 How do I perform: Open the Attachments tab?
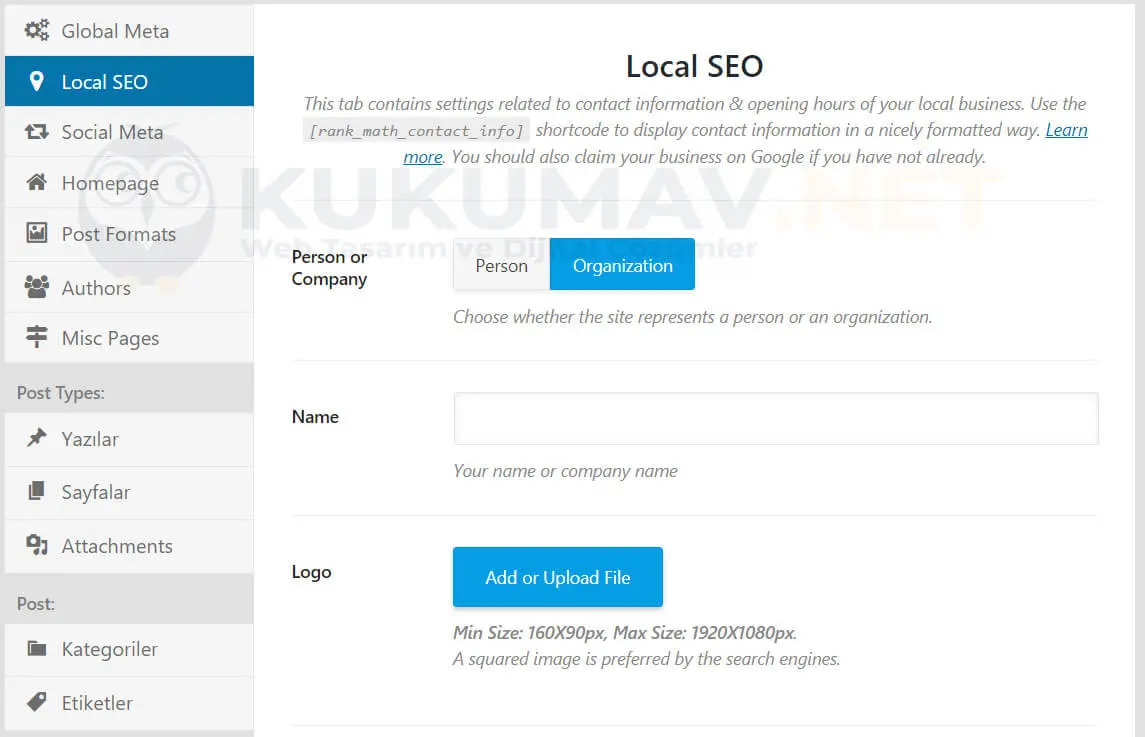click(x=129, y=546)
